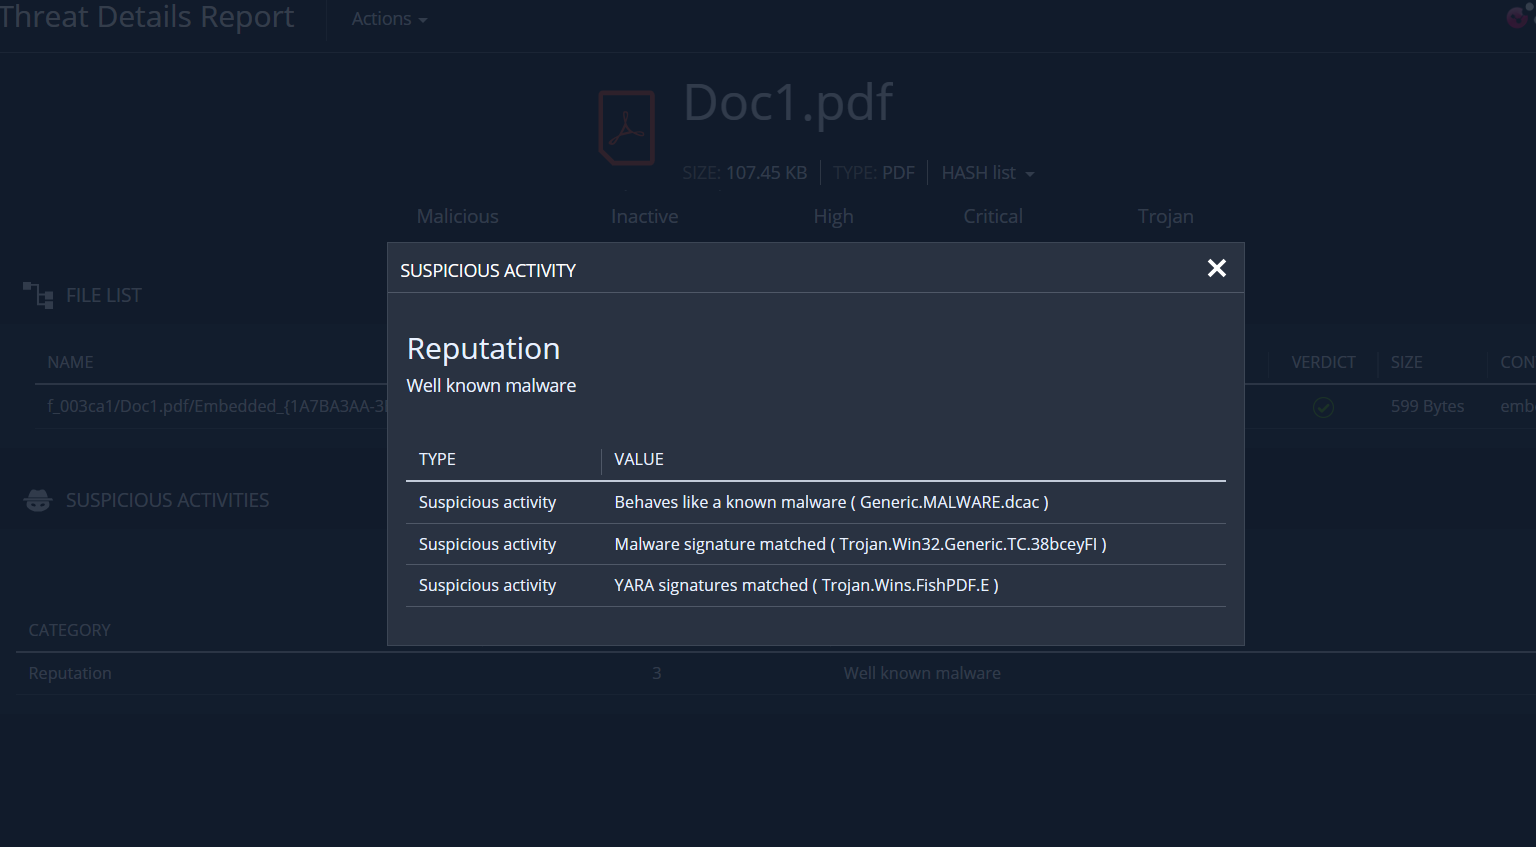Click the user avatar icon at top right
1536x847 pixels.
pos(1518,16)
